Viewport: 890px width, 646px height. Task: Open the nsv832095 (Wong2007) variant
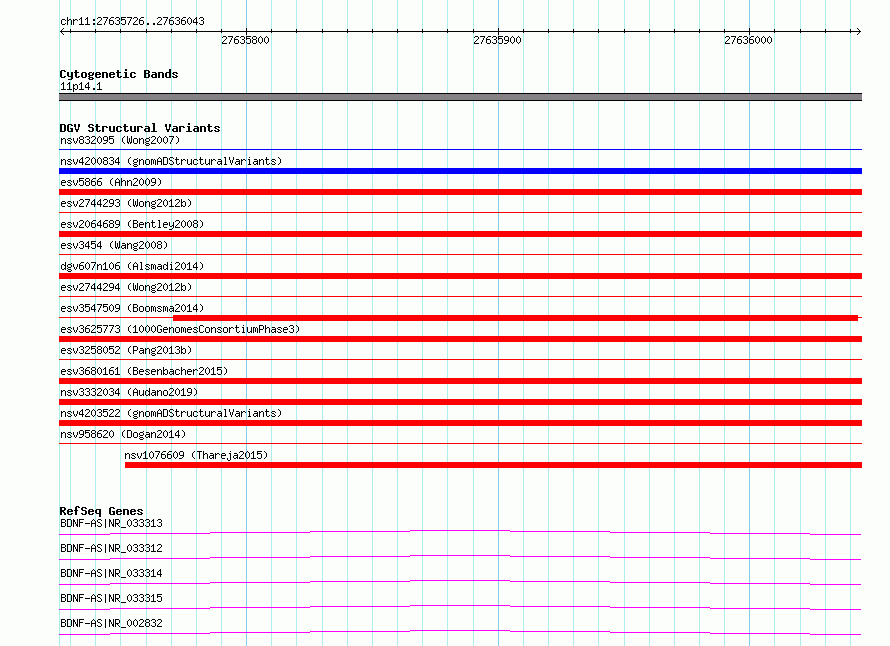[120, 140]
